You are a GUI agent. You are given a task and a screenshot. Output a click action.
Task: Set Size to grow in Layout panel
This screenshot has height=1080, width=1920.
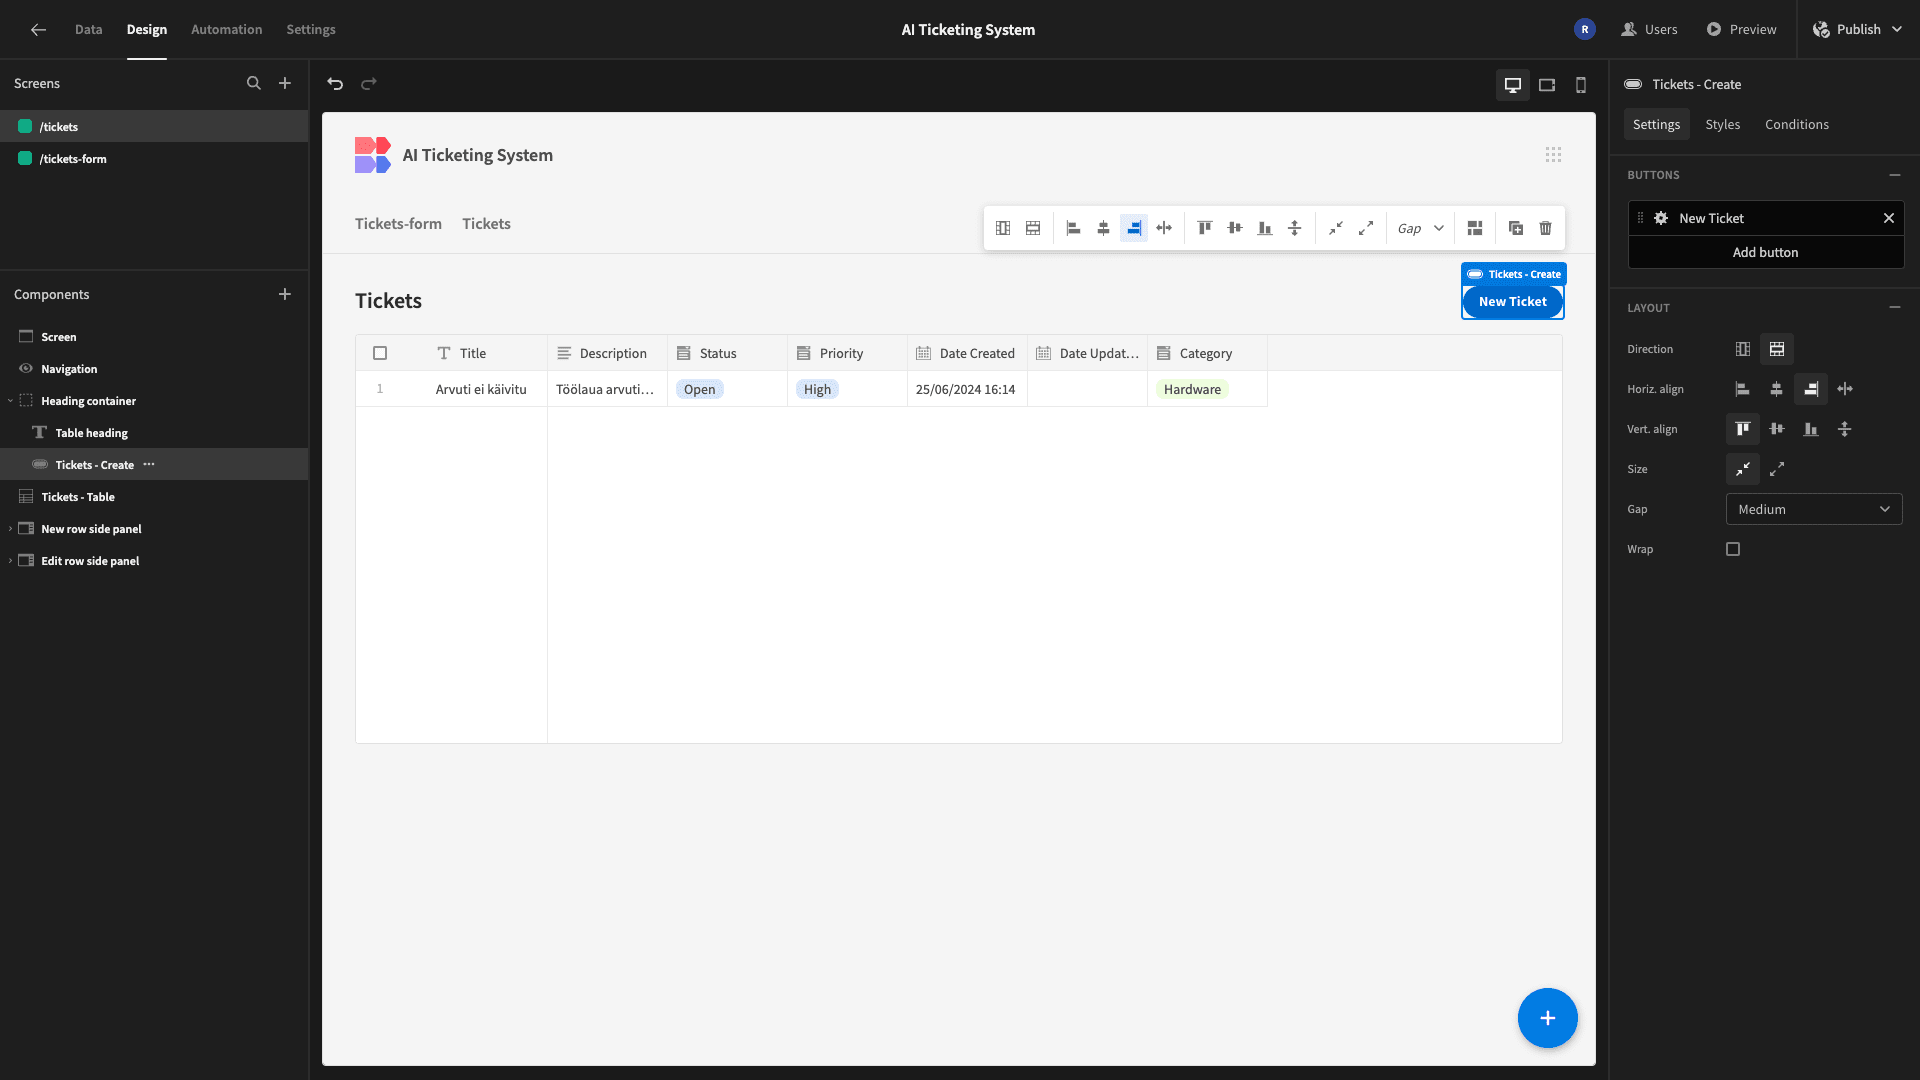tap(1777, 469)
